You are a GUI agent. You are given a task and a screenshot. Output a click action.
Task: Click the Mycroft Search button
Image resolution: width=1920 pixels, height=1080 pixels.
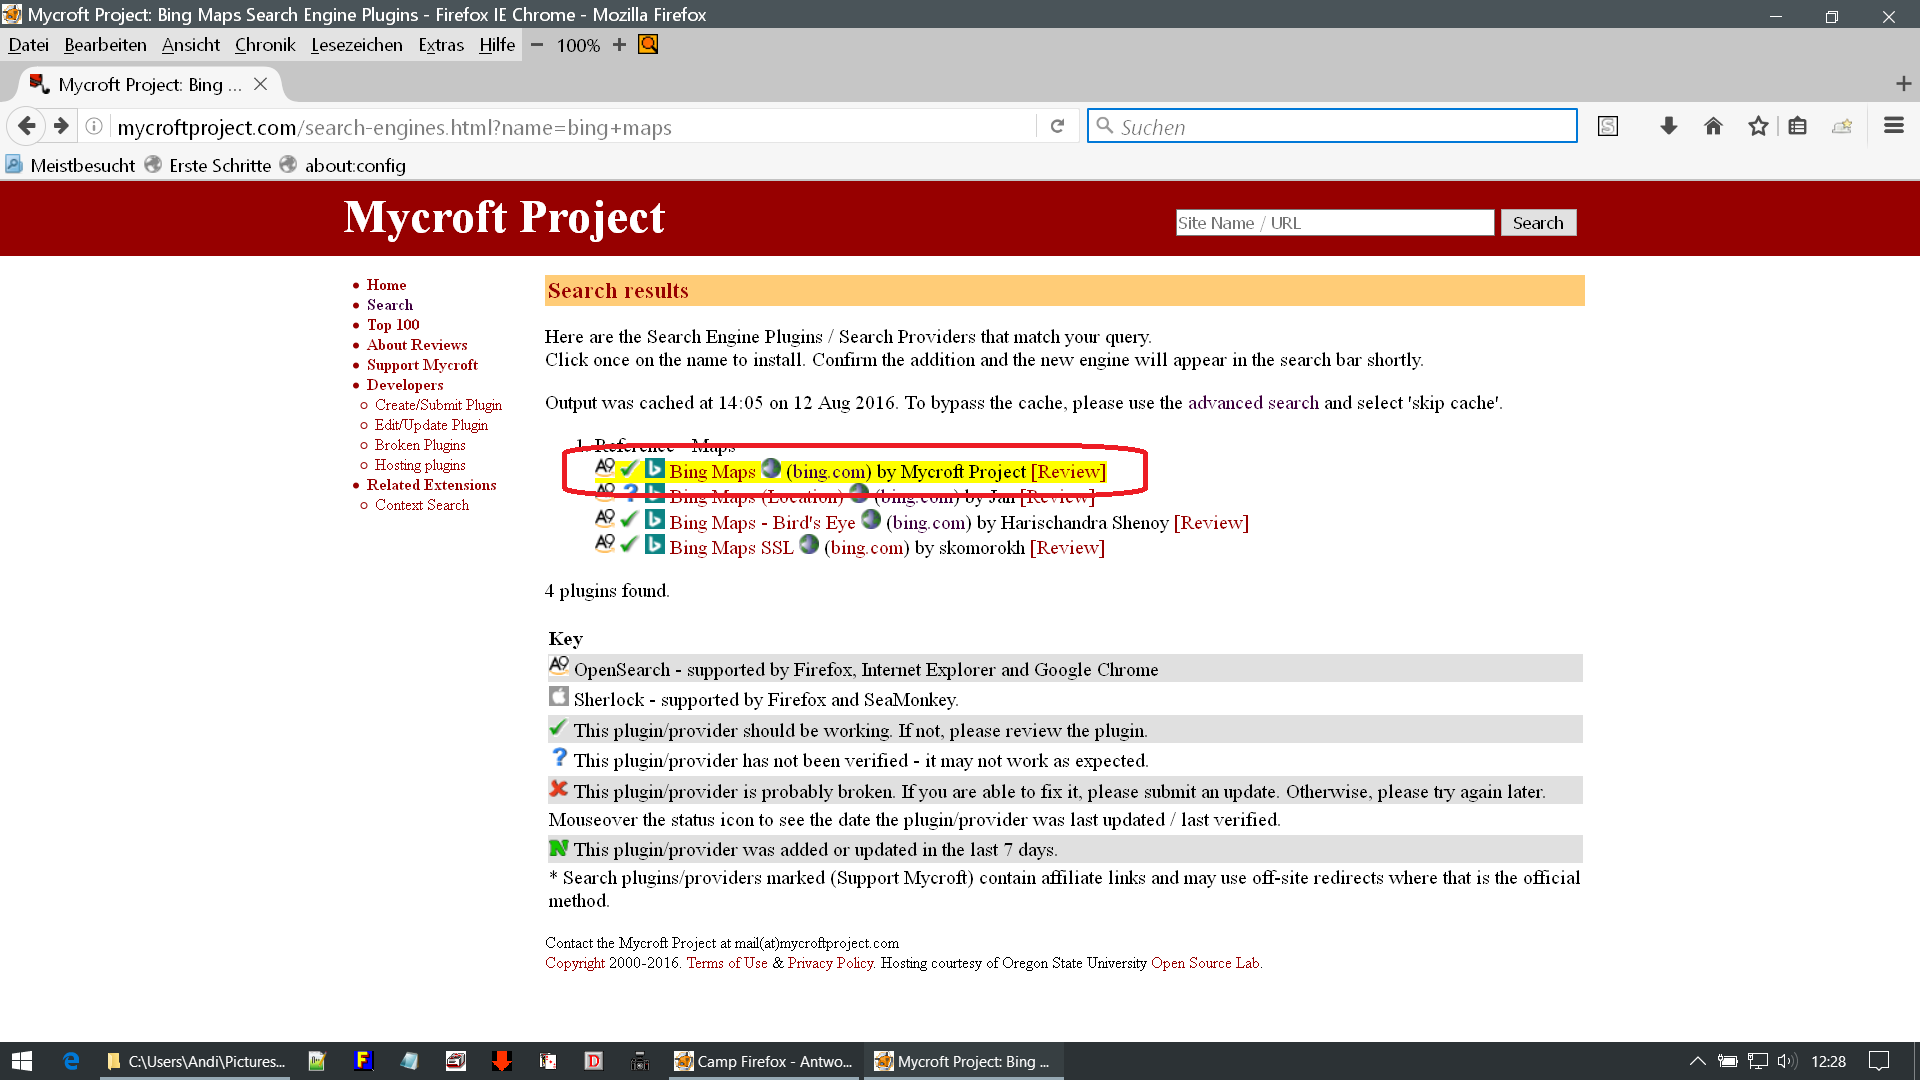pyautogui.click(x=1537, y=223)
